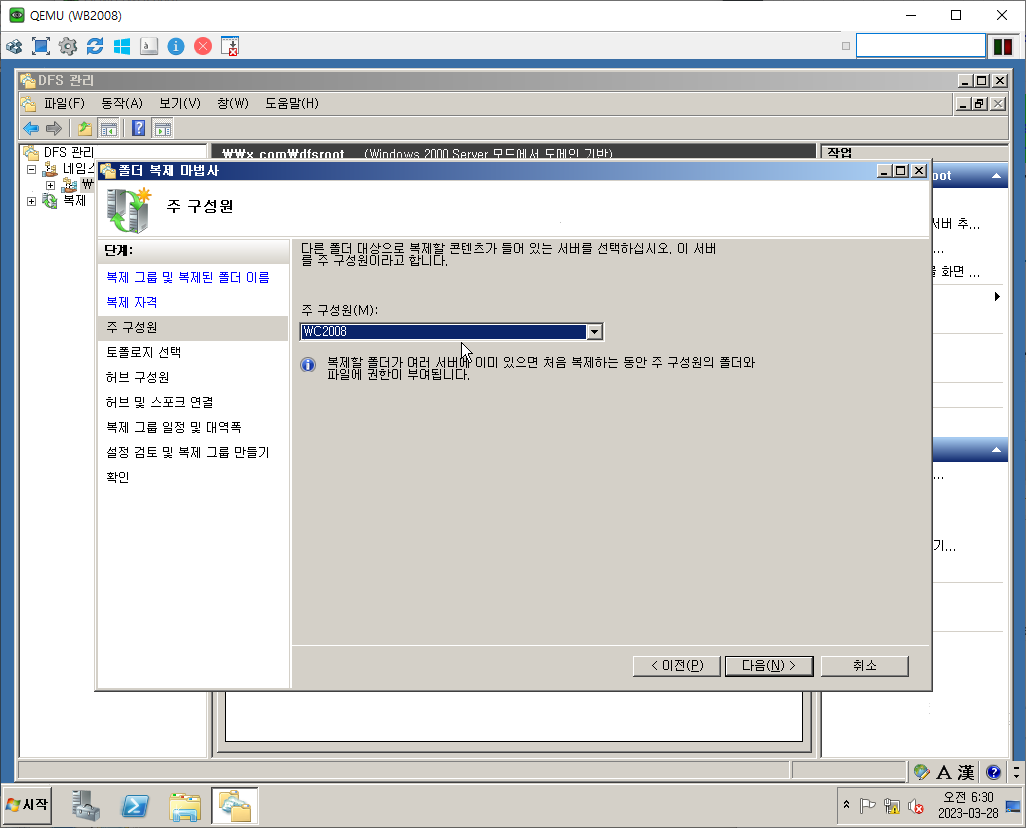Click the blue refresh arrows icon in QEMU toolbar

95,46
